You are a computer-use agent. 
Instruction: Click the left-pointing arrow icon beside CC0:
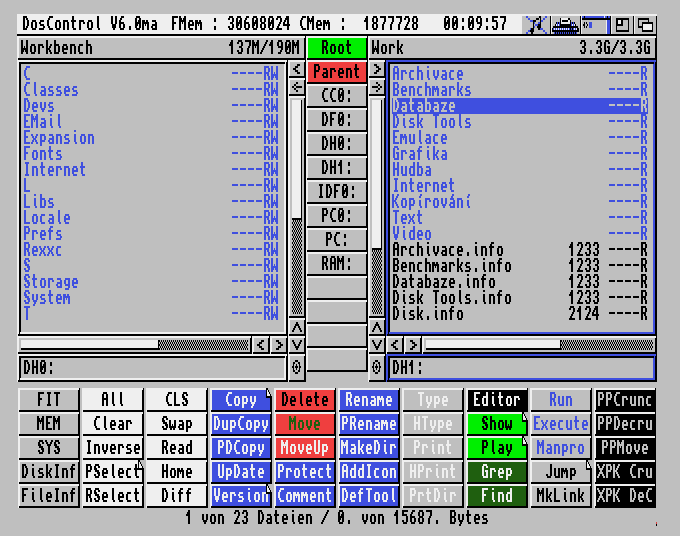pyautogui.click(x=297, y=87)
